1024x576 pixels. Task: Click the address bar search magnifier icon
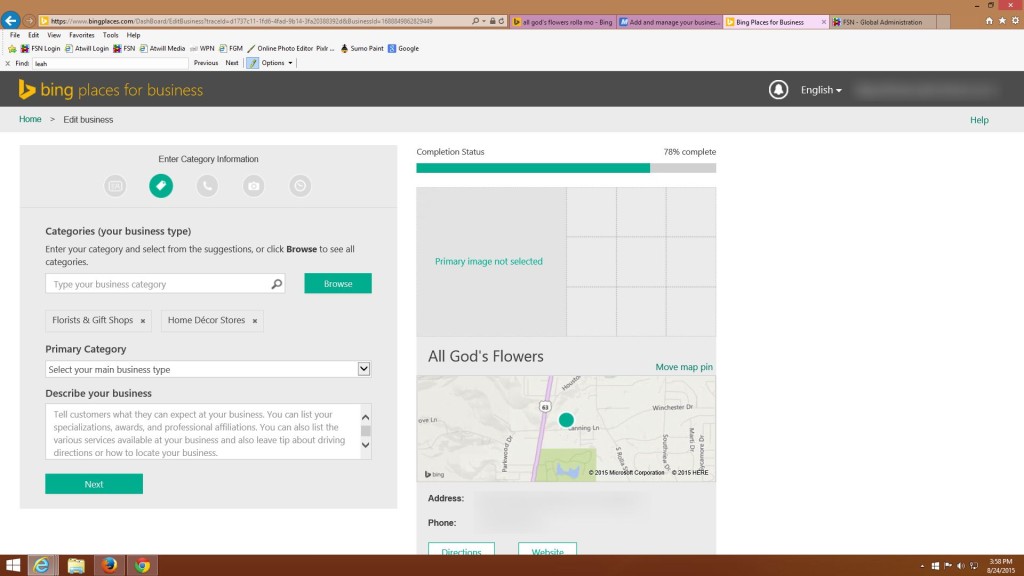click(x=475, y=21)
